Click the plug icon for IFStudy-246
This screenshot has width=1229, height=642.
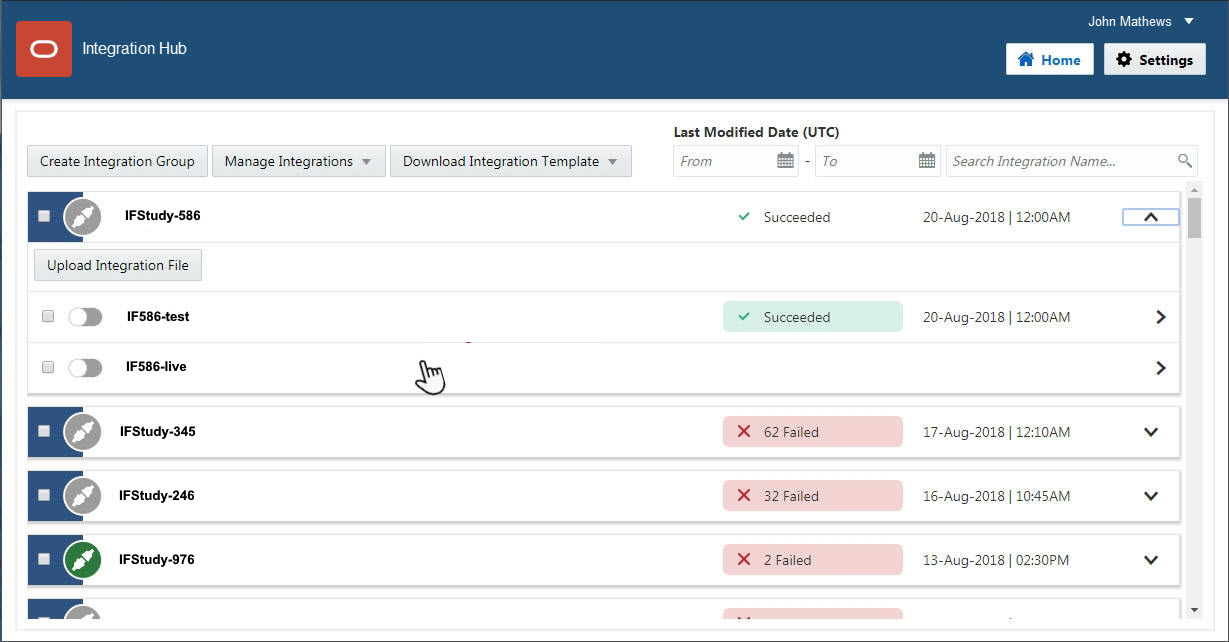[x=82, y=496]
